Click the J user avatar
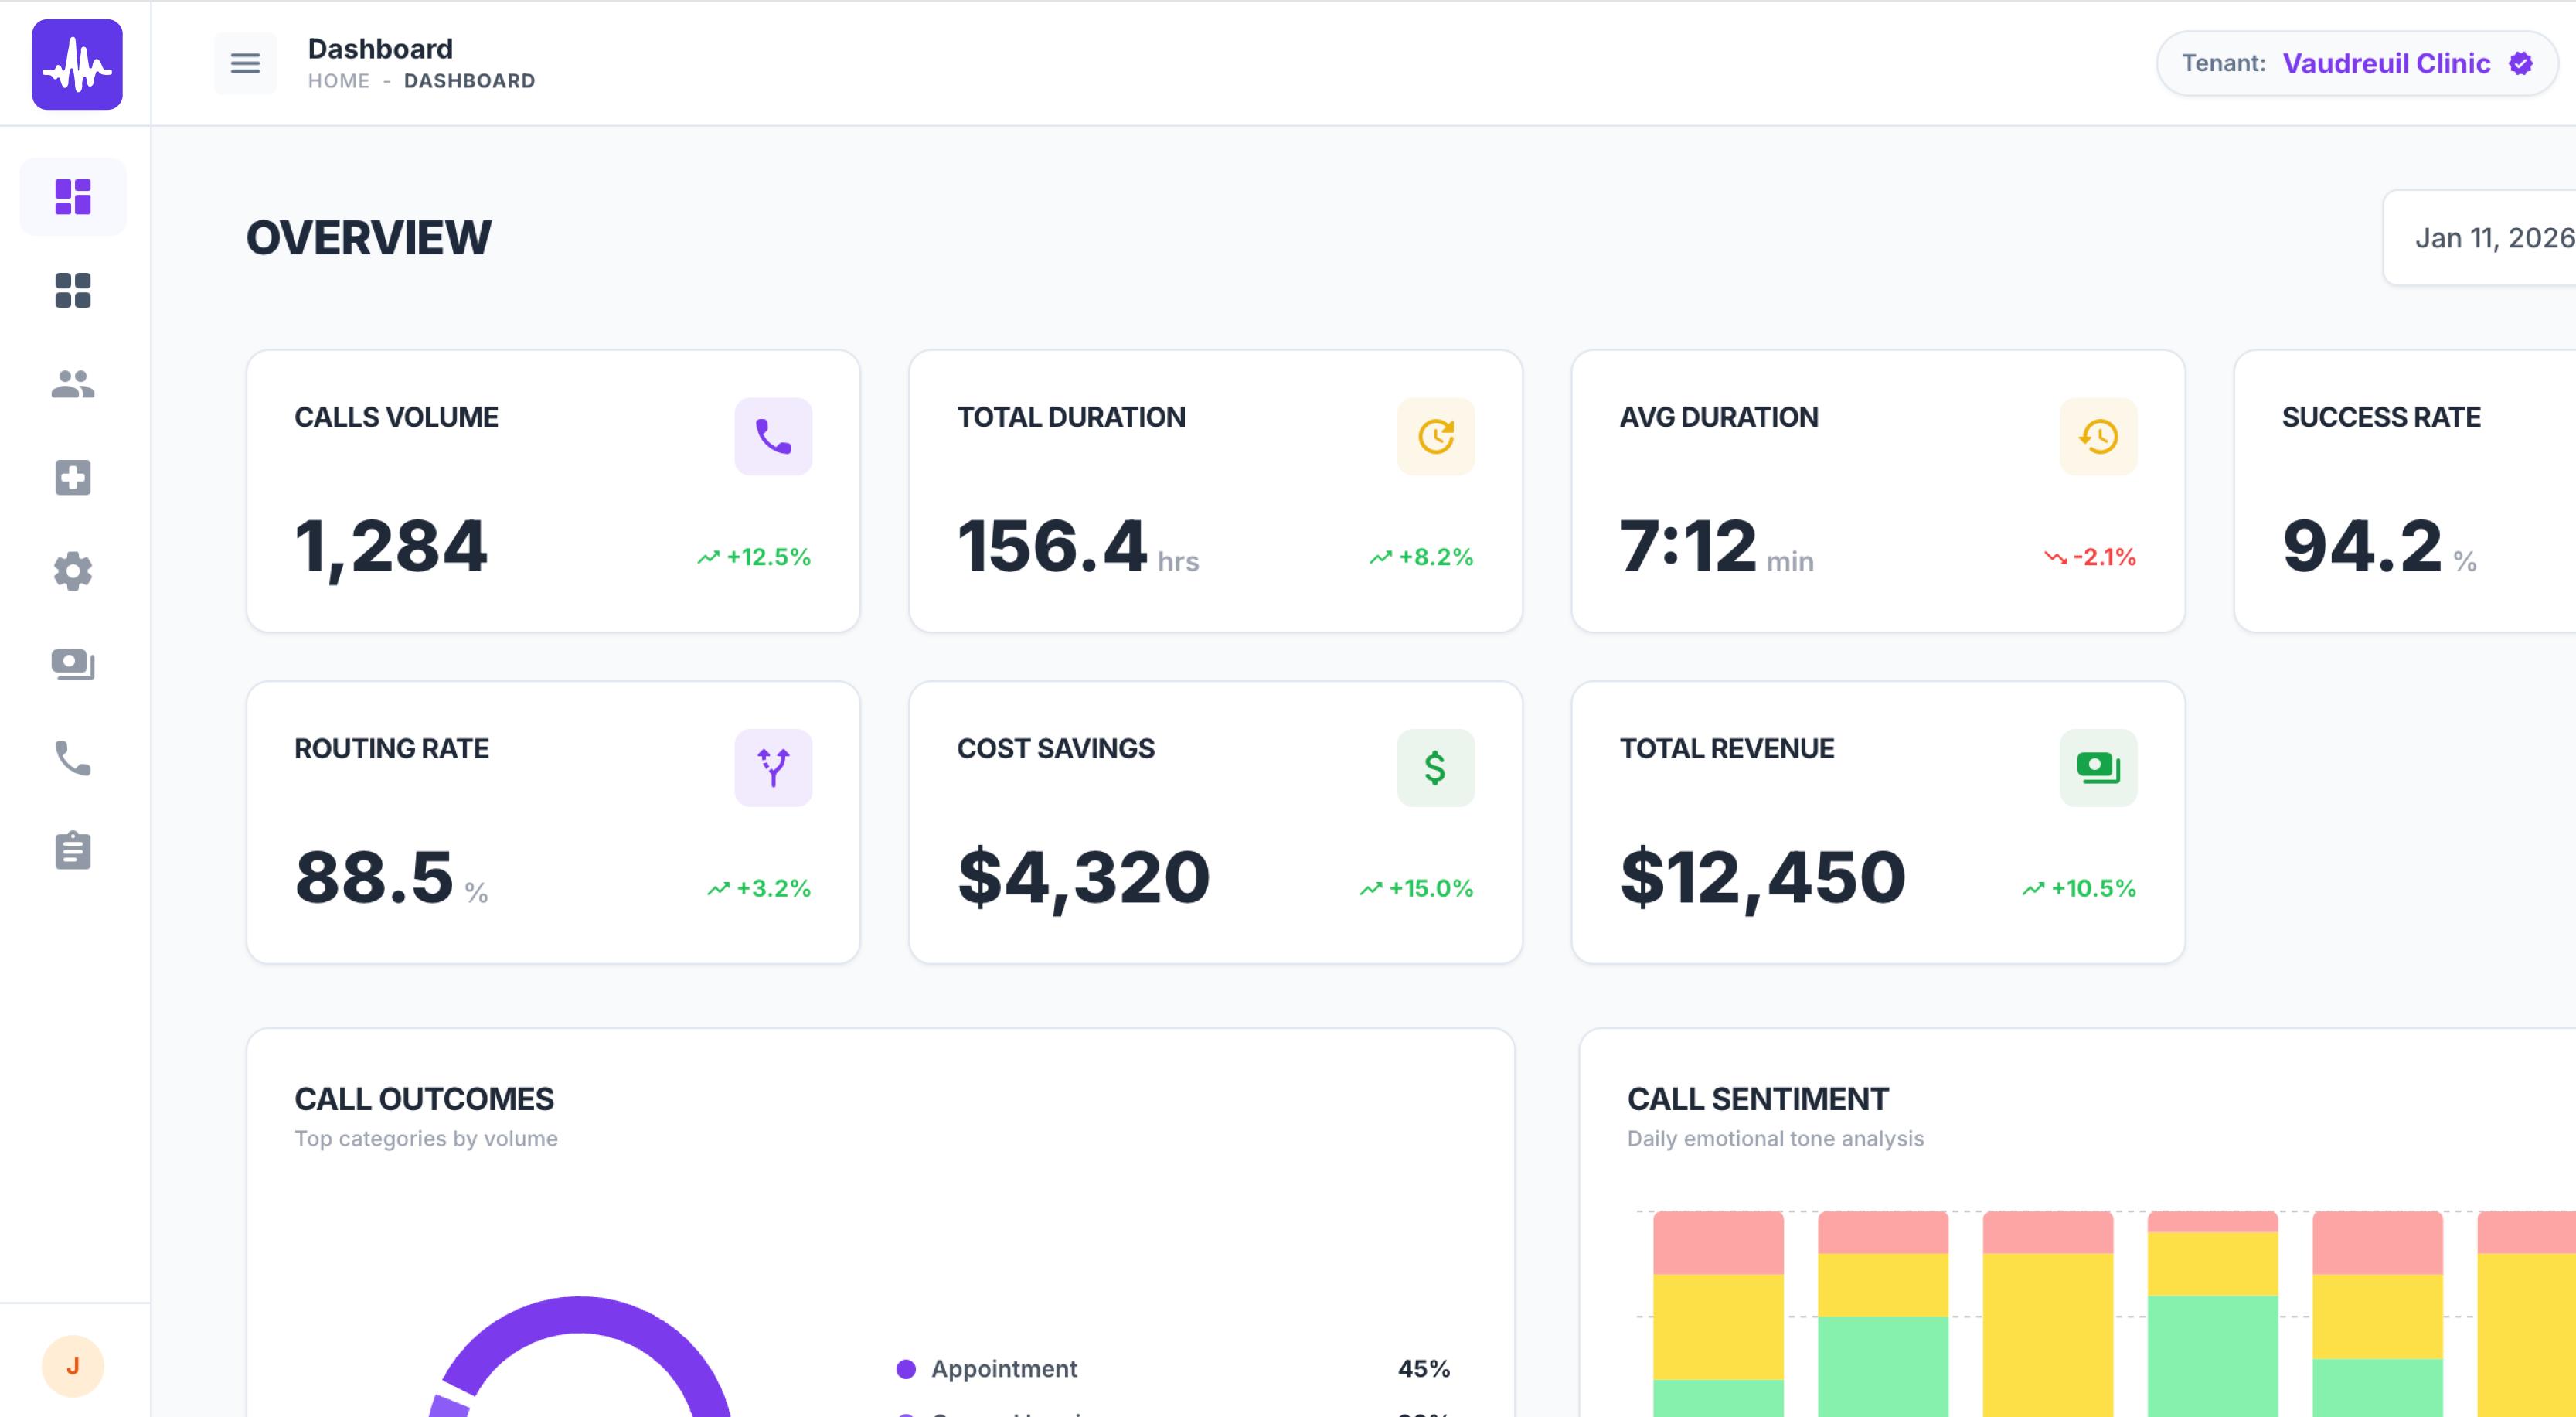Viewport: 2576px width, 1417px height. point(73,1366)
